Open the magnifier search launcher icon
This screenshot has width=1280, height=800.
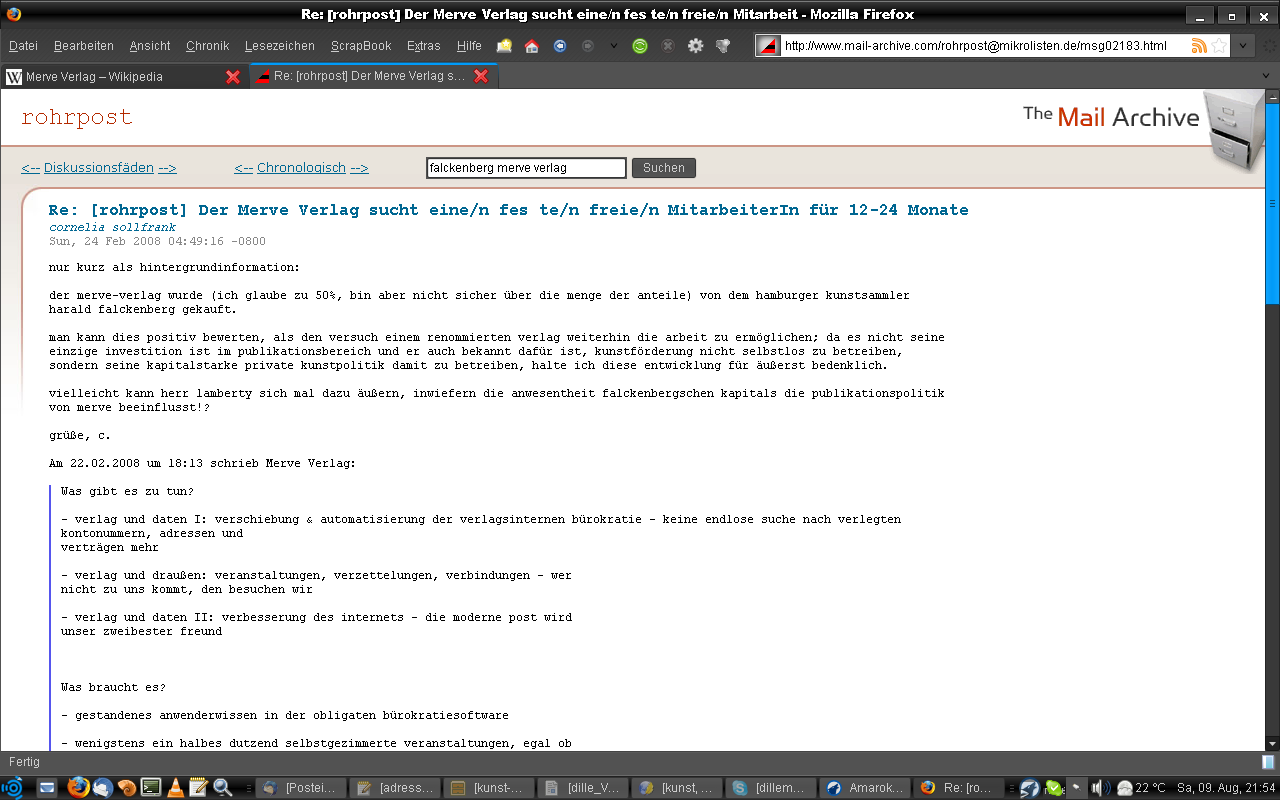click(x=222, y=788)
